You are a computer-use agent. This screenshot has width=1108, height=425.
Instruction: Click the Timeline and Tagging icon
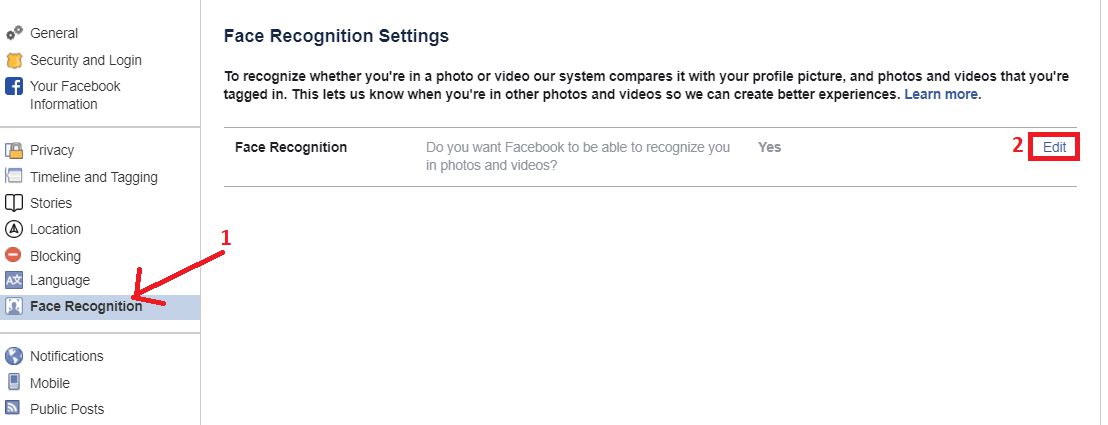(14, 177)
